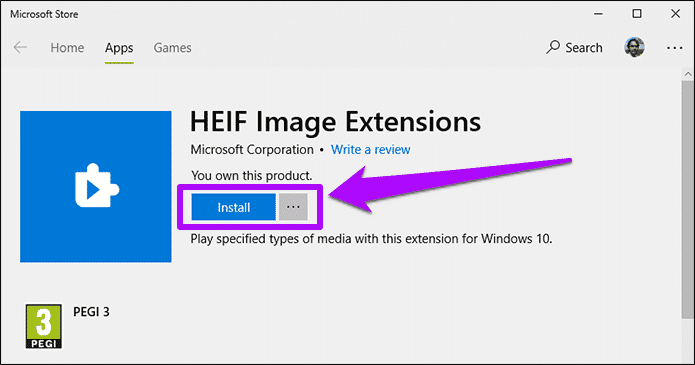Click the HEIF extension puzzle-piece app icon
Screen dimensions: 695x365
pos(96,187)
